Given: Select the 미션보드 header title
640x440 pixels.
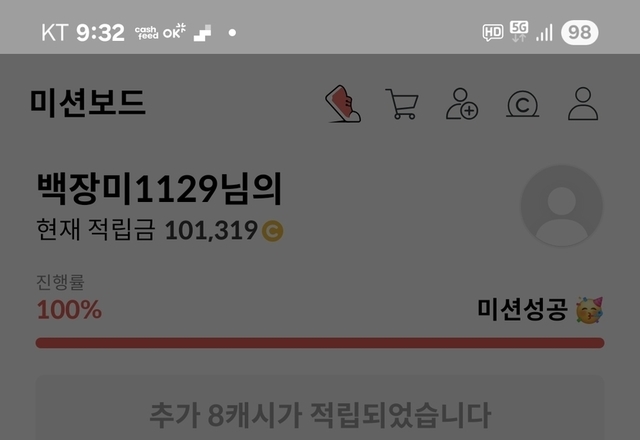Looking at the screenshot, I should [x=87, y=103].
